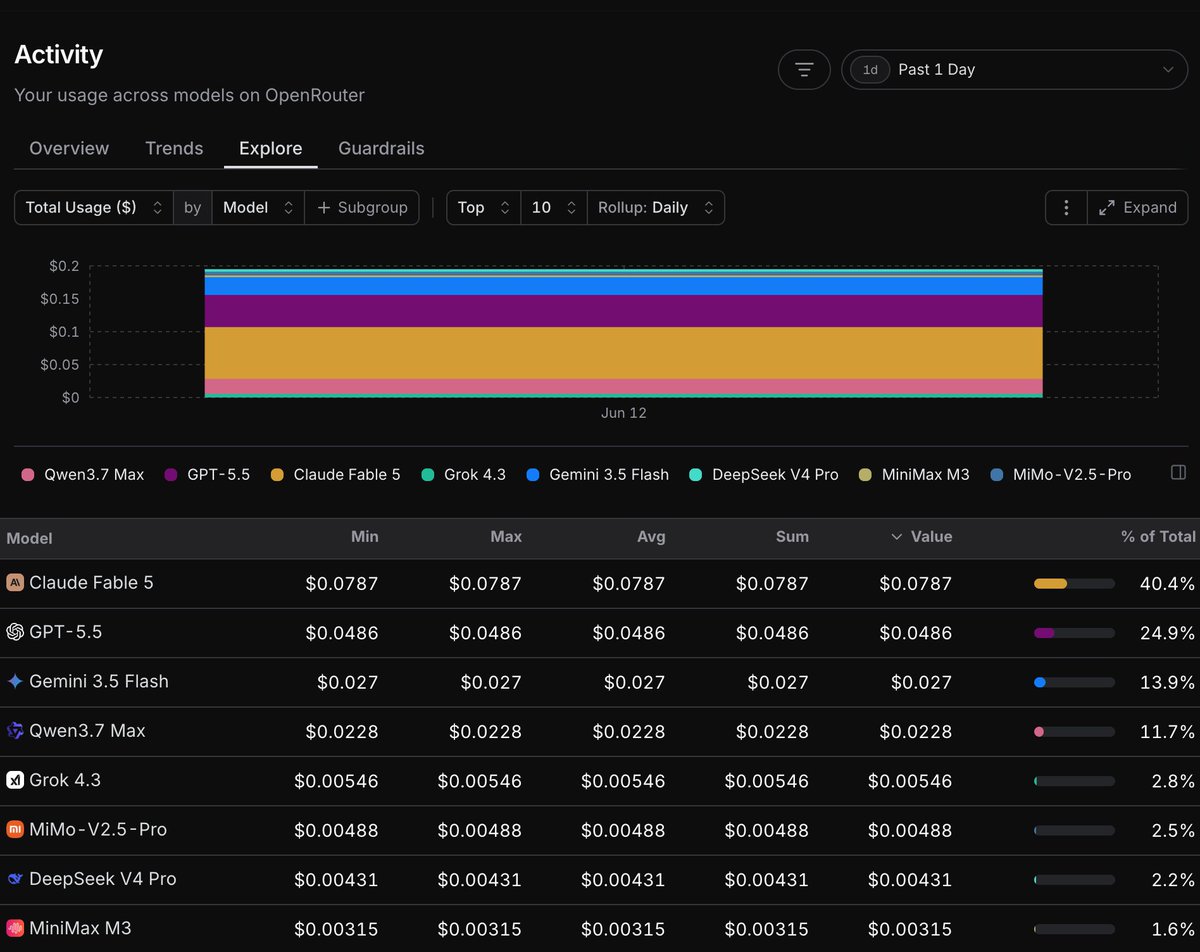This screenshot has width=1200, height=952.
Task: Open the filter icon button
Action: point(804,69)
